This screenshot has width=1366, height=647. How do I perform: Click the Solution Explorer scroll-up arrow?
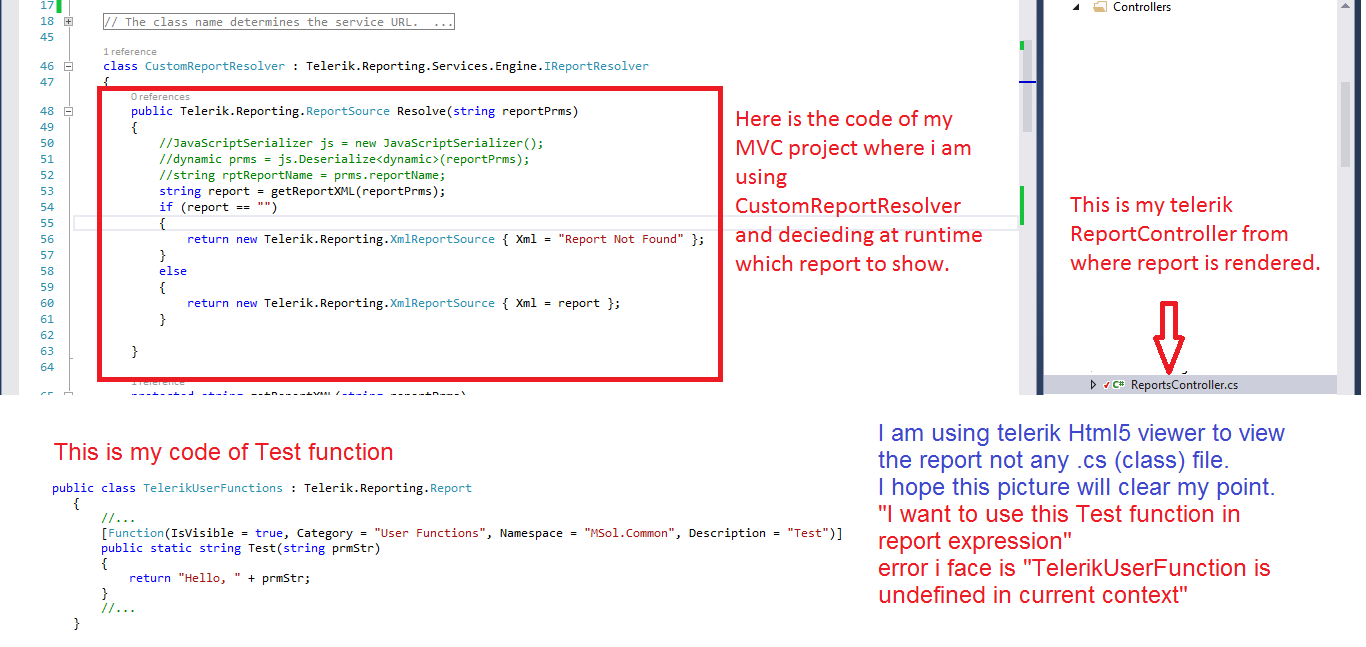coord(1345,7)
